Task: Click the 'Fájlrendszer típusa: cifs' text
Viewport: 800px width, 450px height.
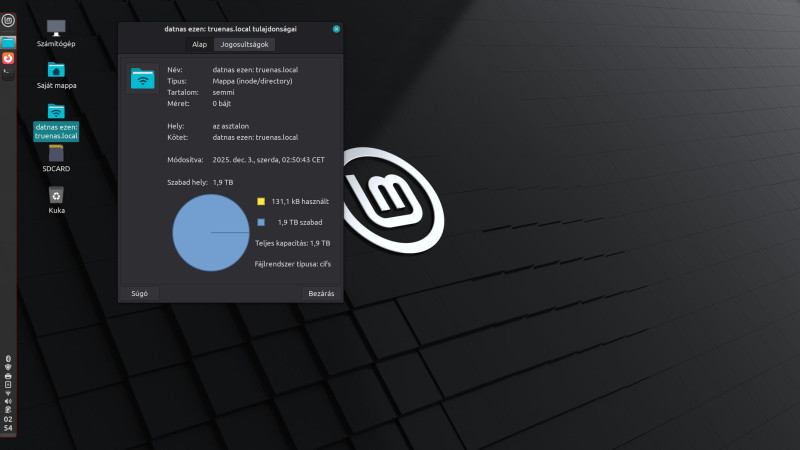Action: tap(293, 264)
